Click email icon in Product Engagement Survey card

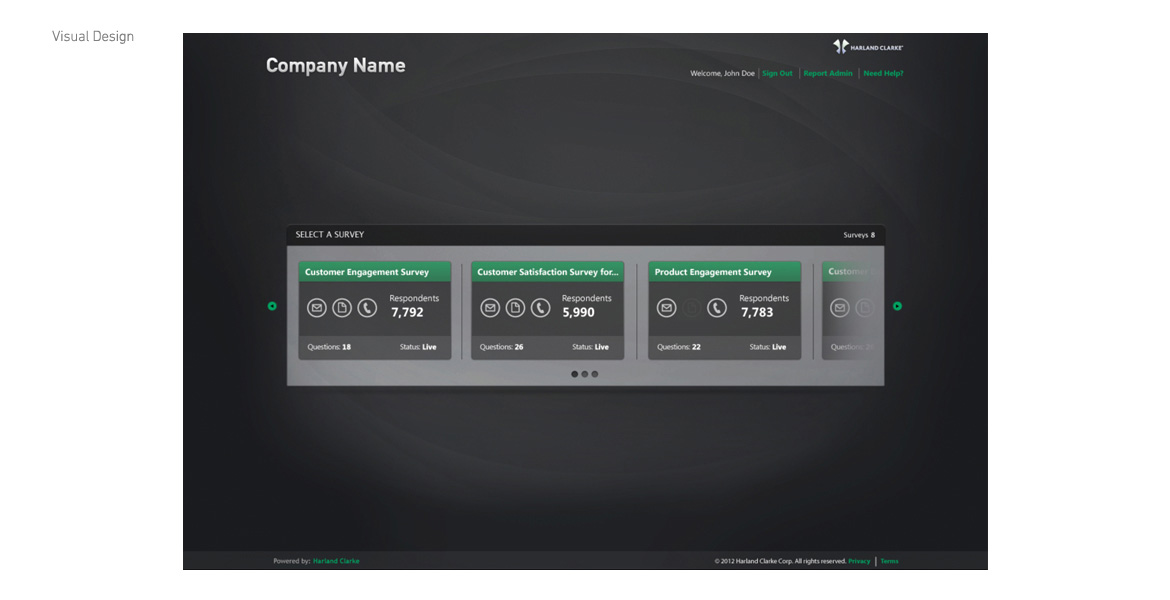pyautogui.click(x=667, y=308)
